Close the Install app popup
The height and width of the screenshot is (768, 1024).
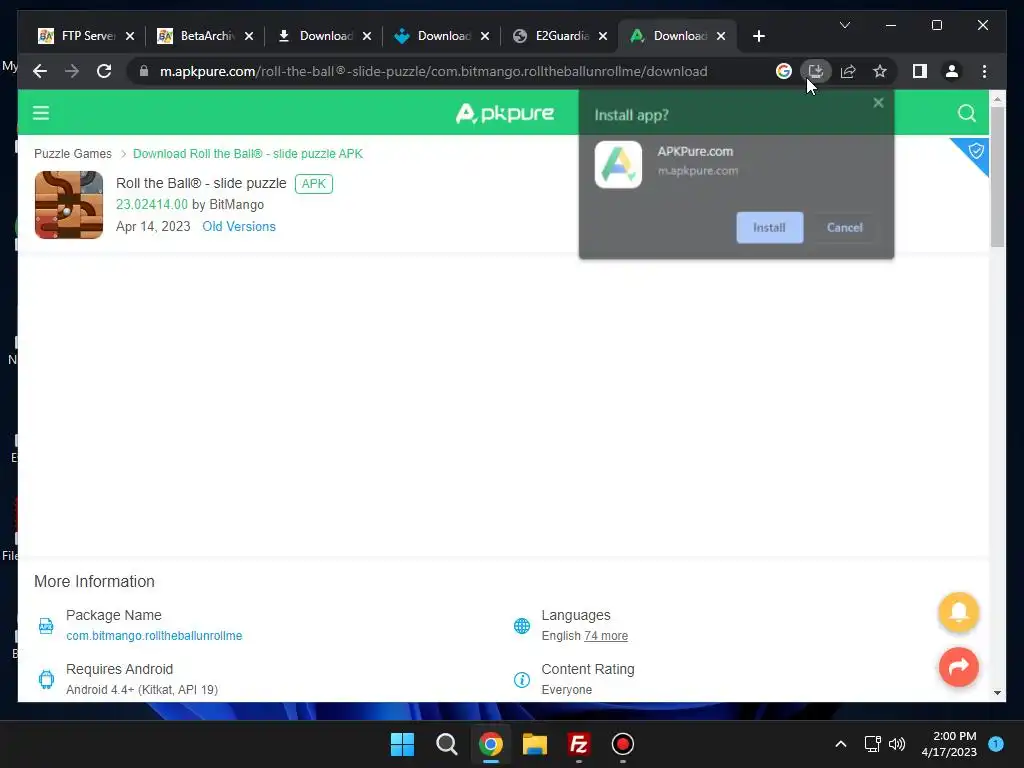click(878, 103)
